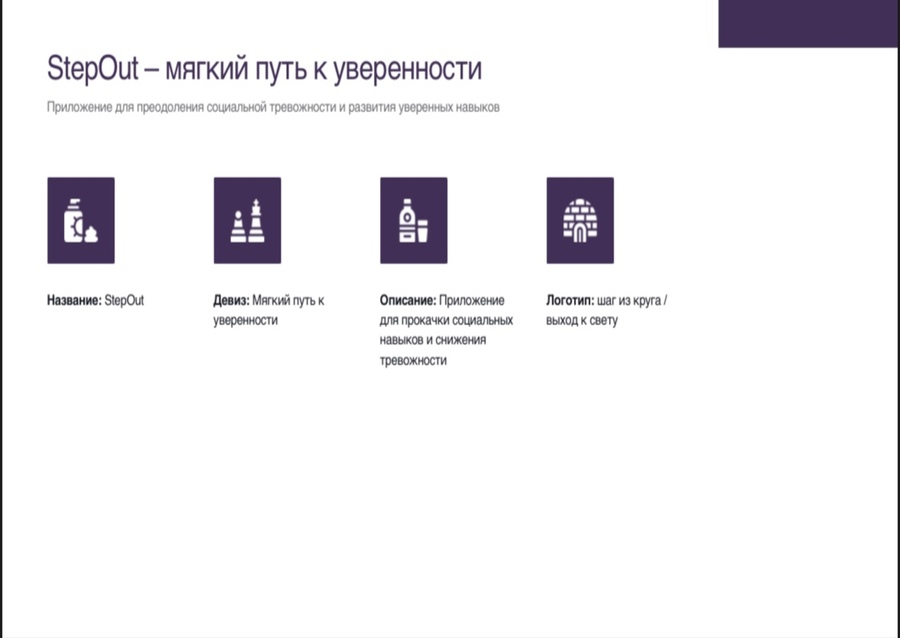Click the bold word Логотип
The width and height of the screenshot is (900, 638).
coord(571,301)
